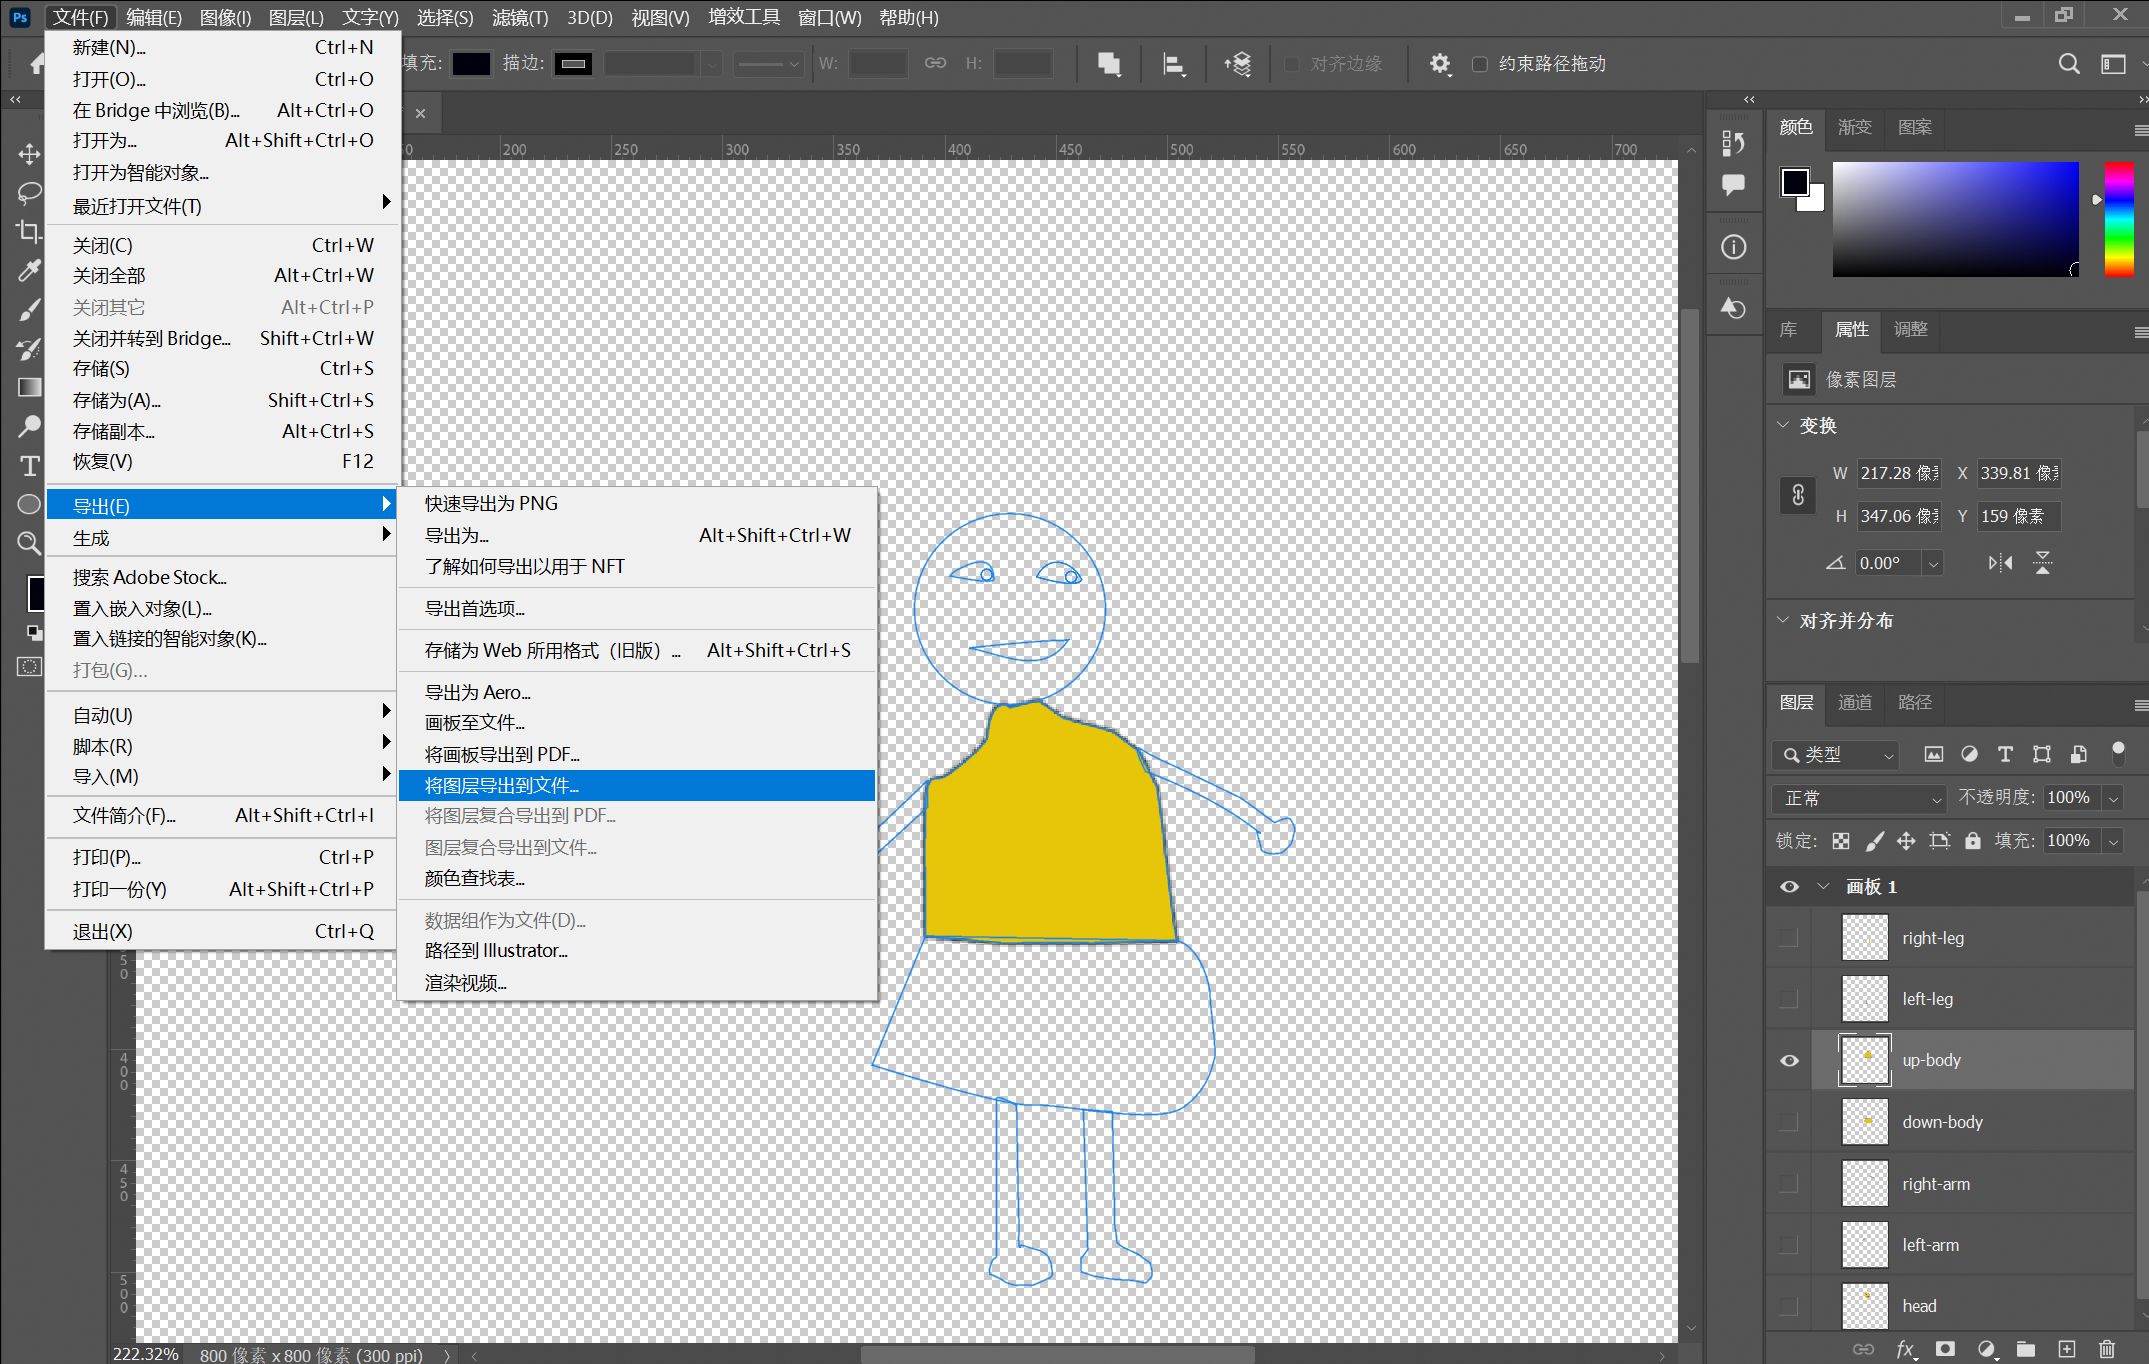Open path options gear icon
Image resolution: width=2149 pixels, height=1364 pixels.
pos(1439,64)
